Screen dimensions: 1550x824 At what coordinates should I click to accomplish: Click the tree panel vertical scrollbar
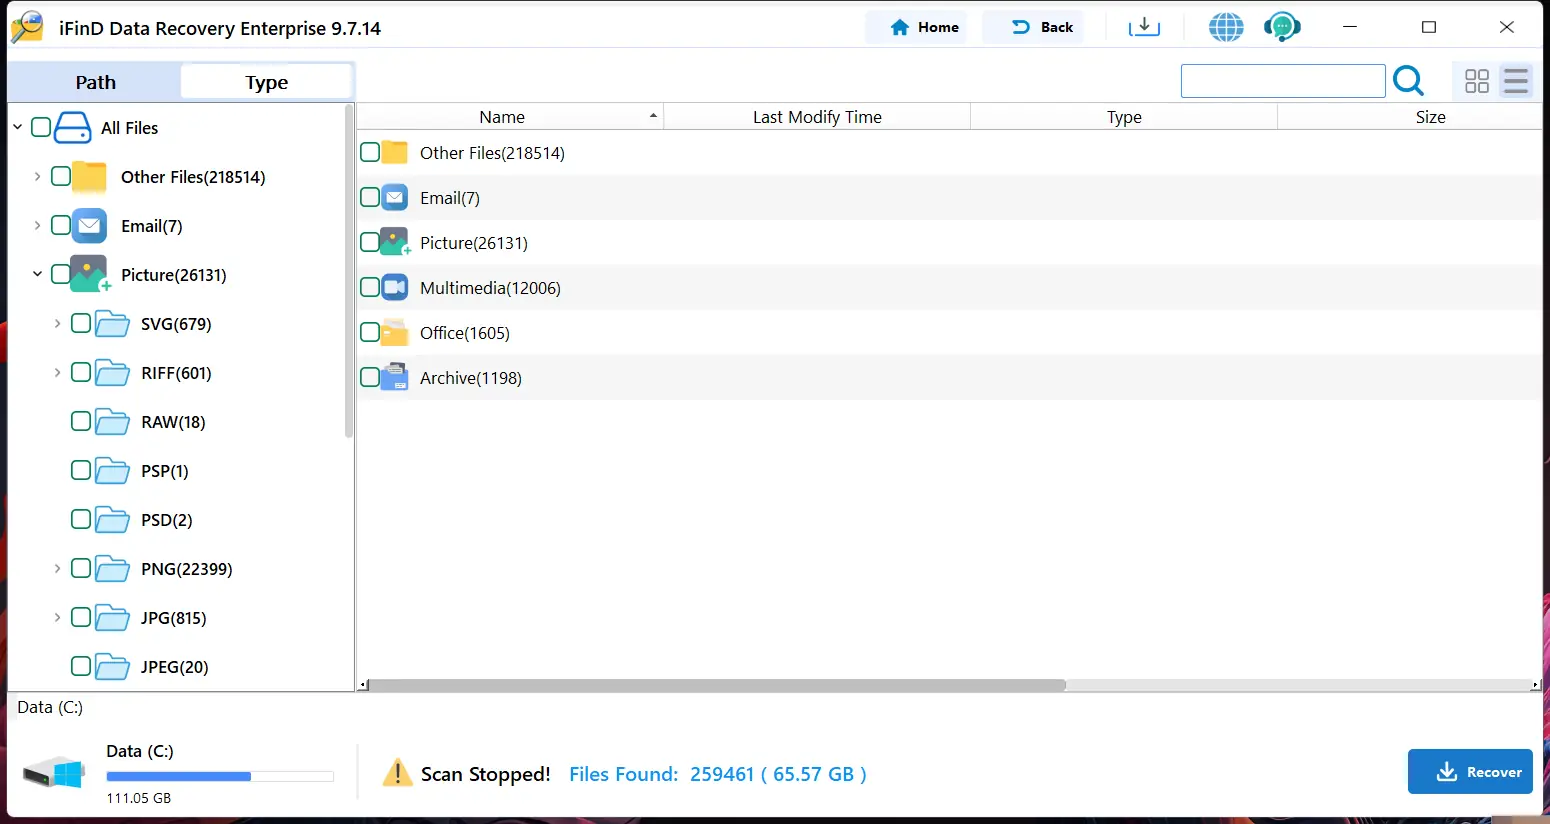click(x=349, y=272)
